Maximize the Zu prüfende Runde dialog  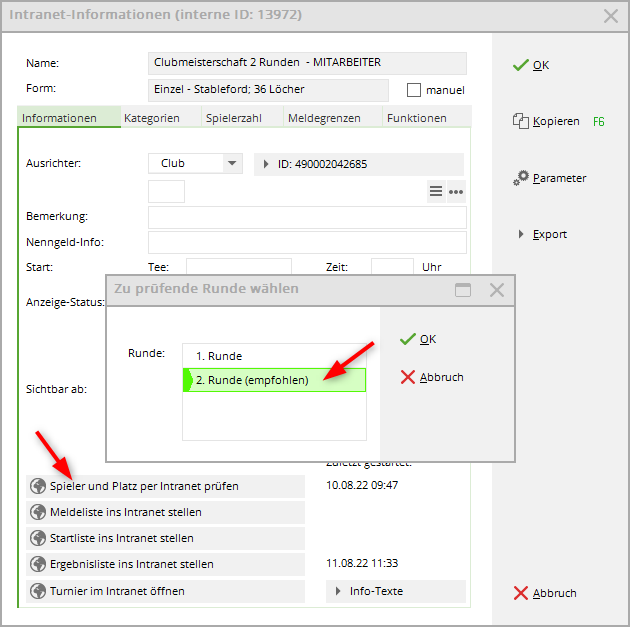(463, 290)
